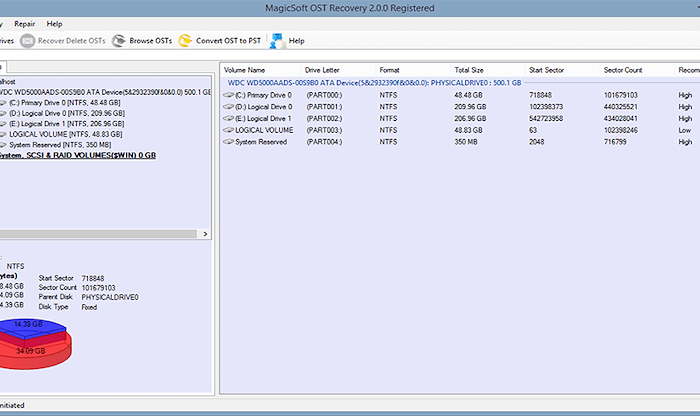Click the 716799 sector count cell
Screen dimensions: 700x416
click(x=615, y=141)
